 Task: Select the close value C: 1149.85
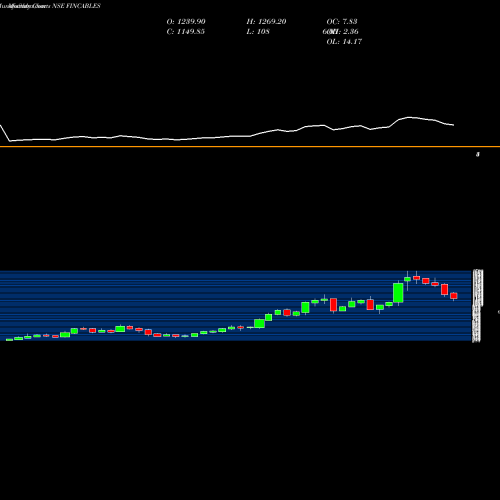(186, 32)
